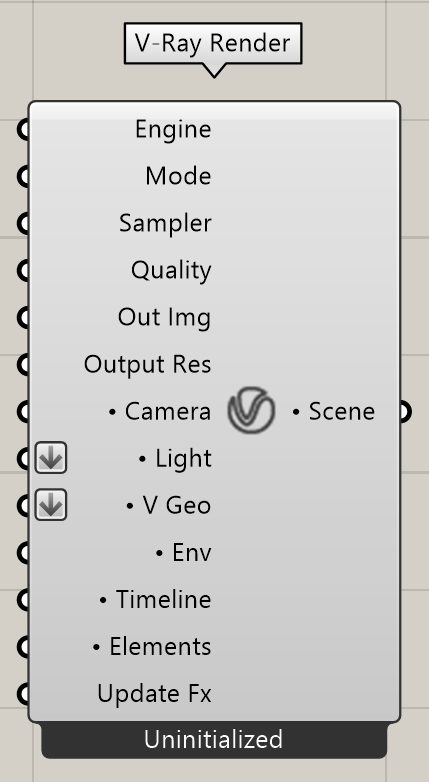Screen dimensions: 429x782
Task: Click the V-Ray logo icon in component center
Action: coord(251,411)
